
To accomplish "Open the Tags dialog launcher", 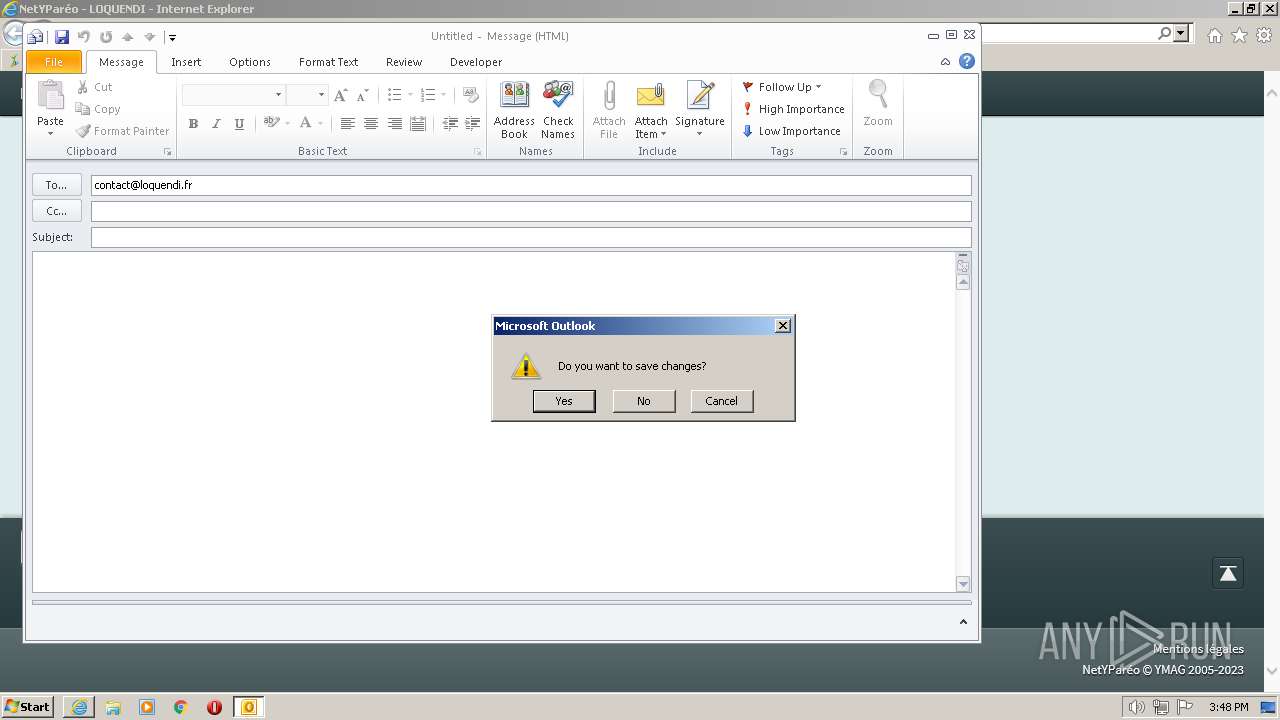I will click(x=844, y=152).
